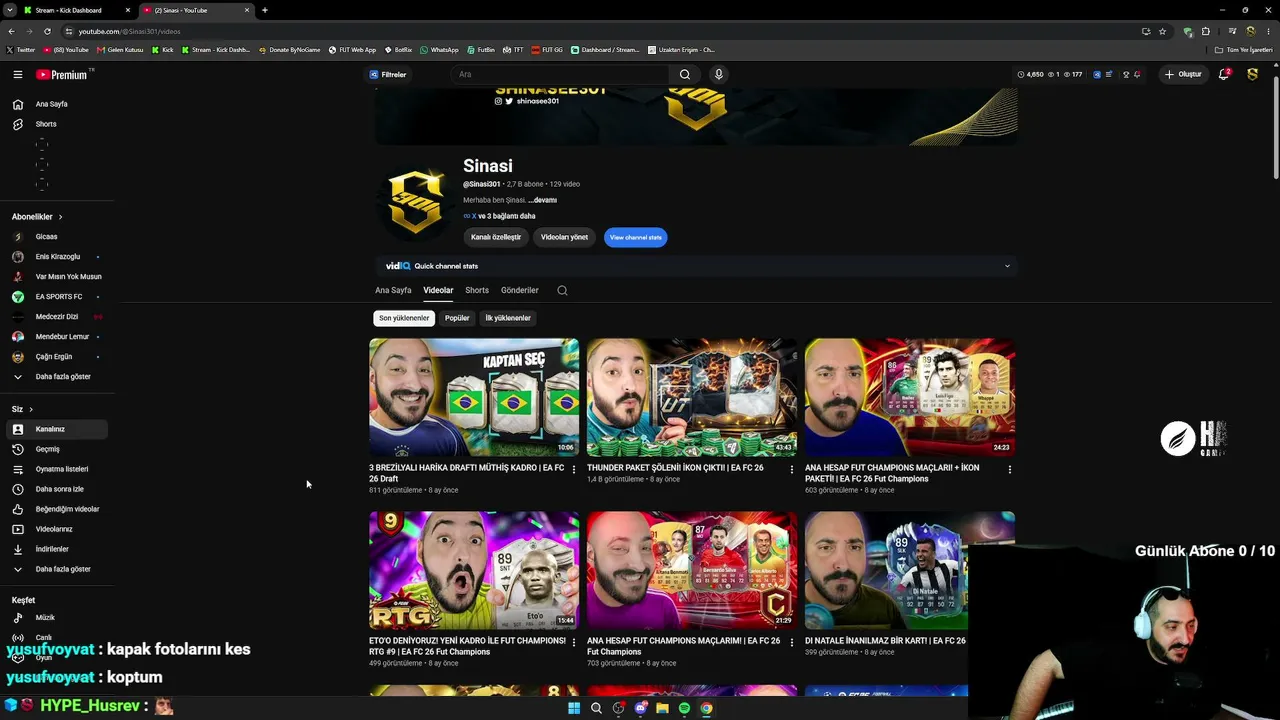This screenshot has height=720, width=1280.
Task: Open the Tüm Yer İşaretleri bookmarks folder
Action: 1244,49
